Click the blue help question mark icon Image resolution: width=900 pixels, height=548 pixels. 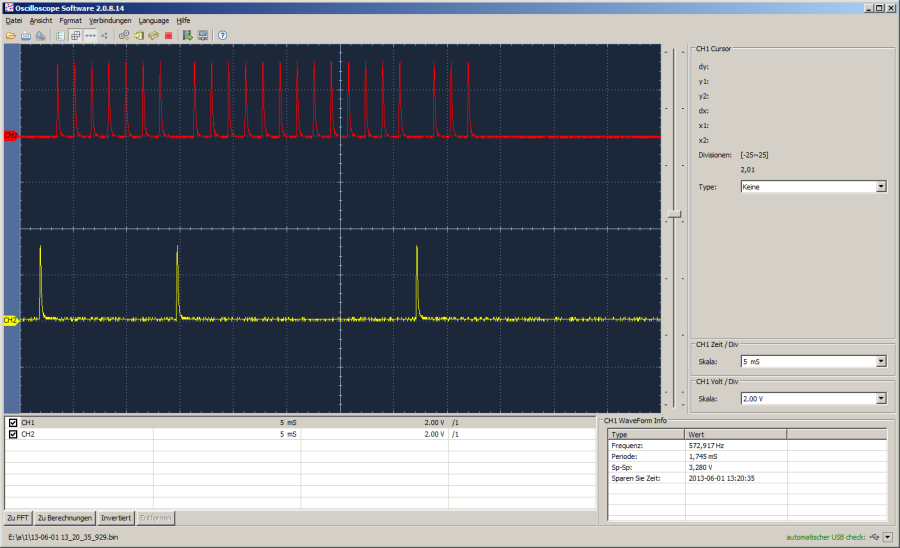(222, 35)
